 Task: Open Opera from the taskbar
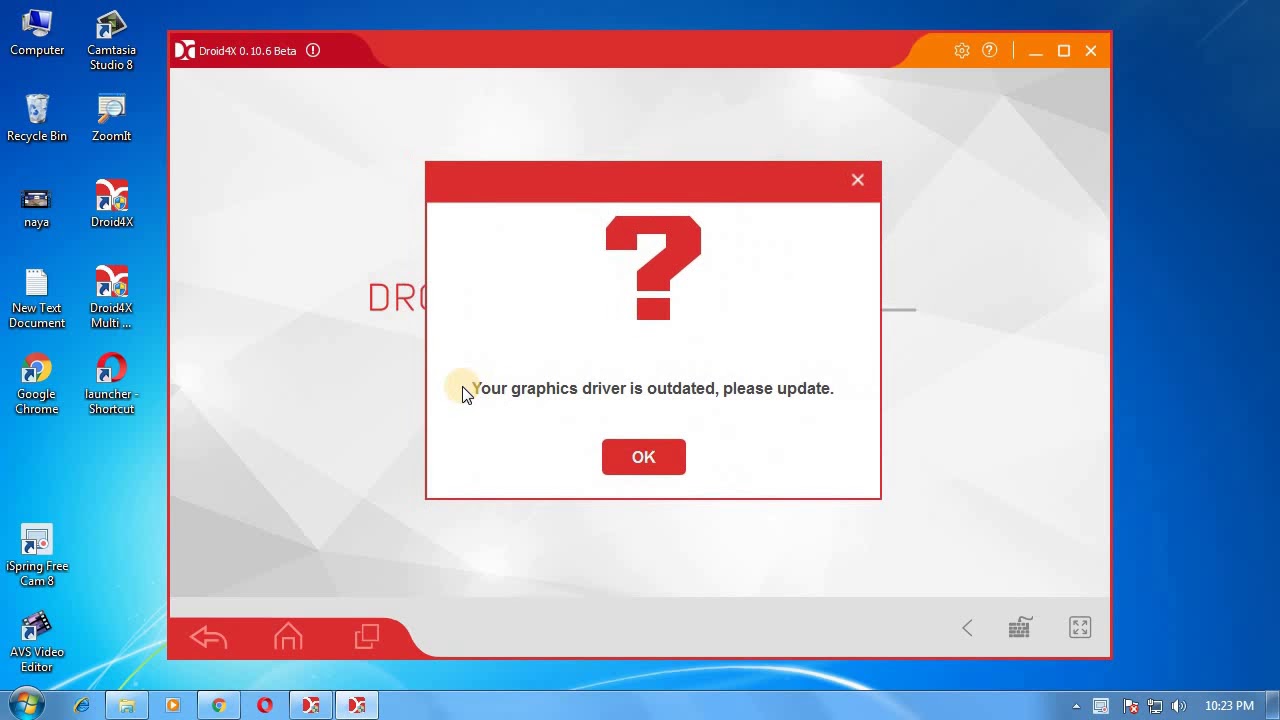[264, 705]
